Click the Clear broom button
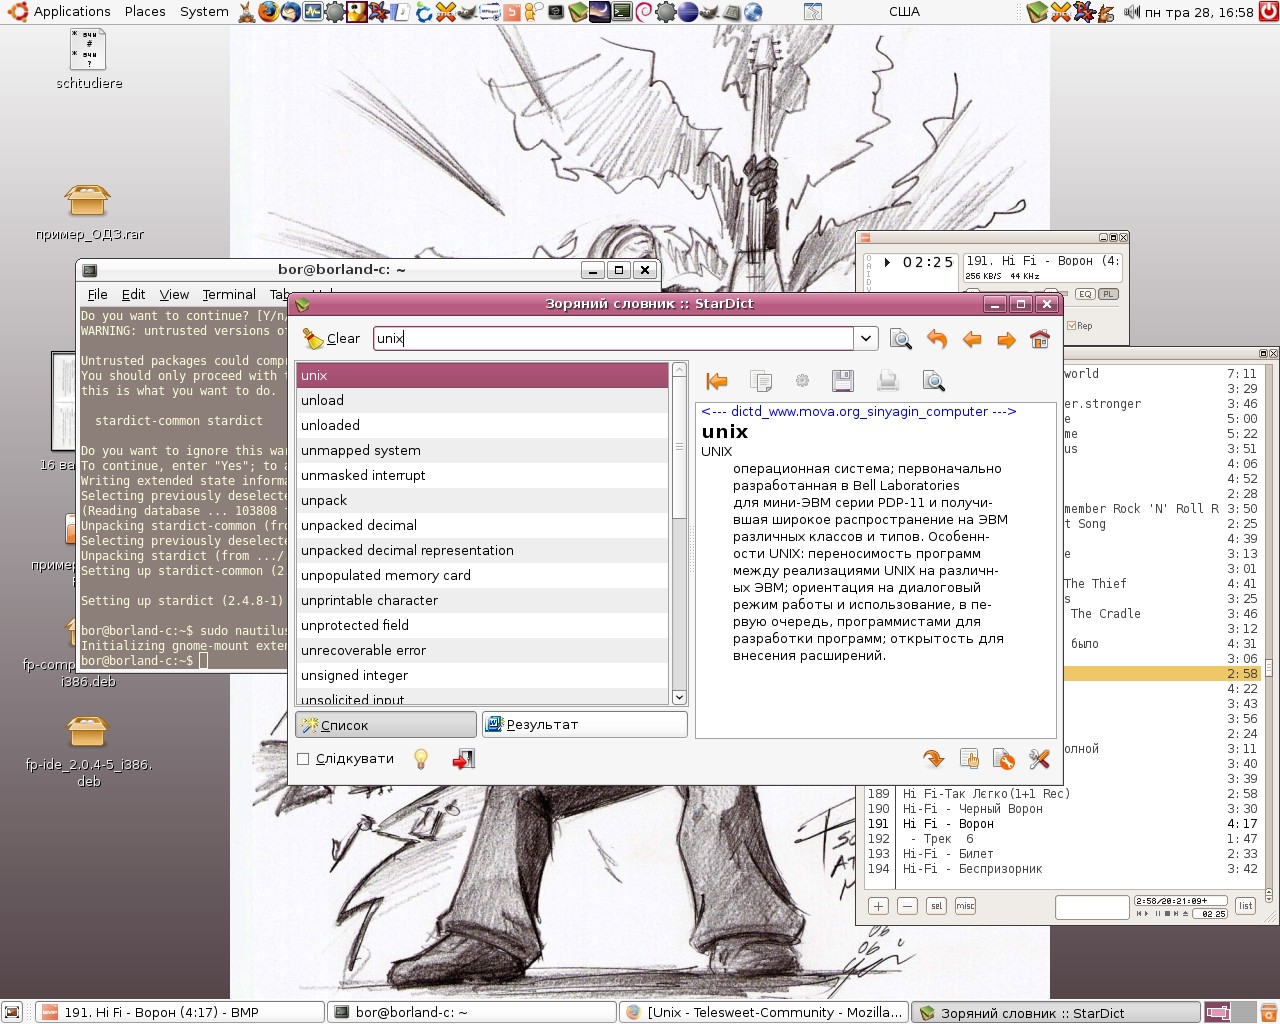Screen dimensions: 1280x1024 point(331,339)
